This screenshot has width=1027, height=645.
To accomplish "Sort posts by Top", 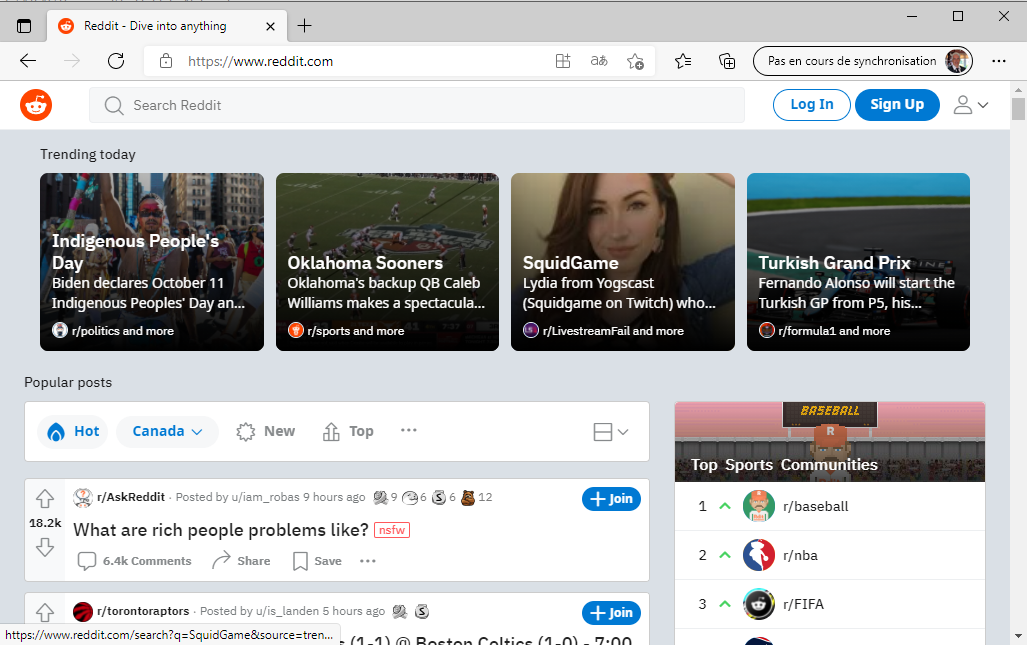I will (x=348, y=431).
